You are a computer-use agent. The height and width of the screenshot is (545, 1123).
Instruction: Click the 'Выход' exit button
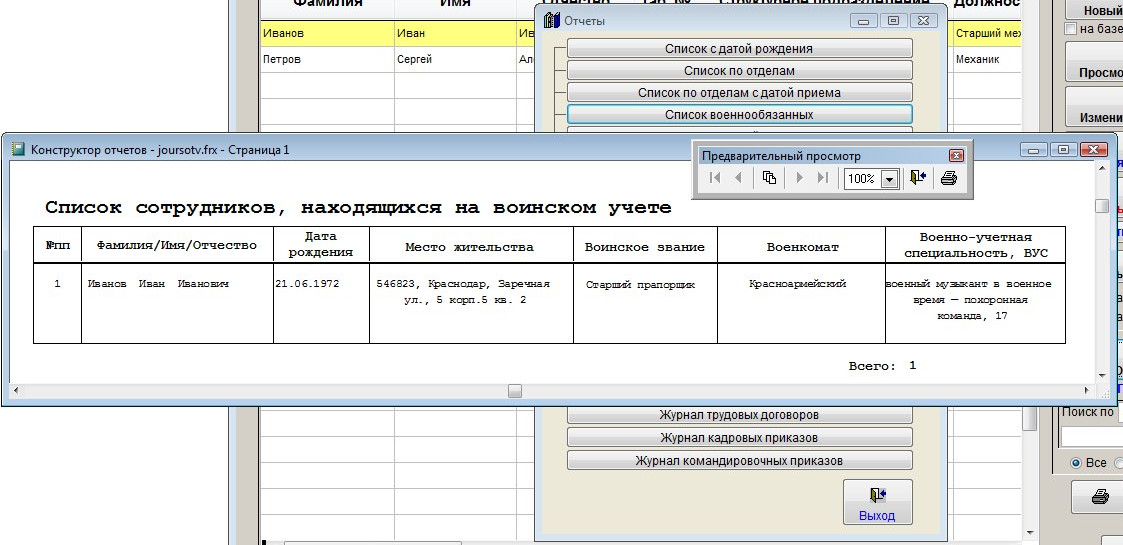(x=877, y=503)
